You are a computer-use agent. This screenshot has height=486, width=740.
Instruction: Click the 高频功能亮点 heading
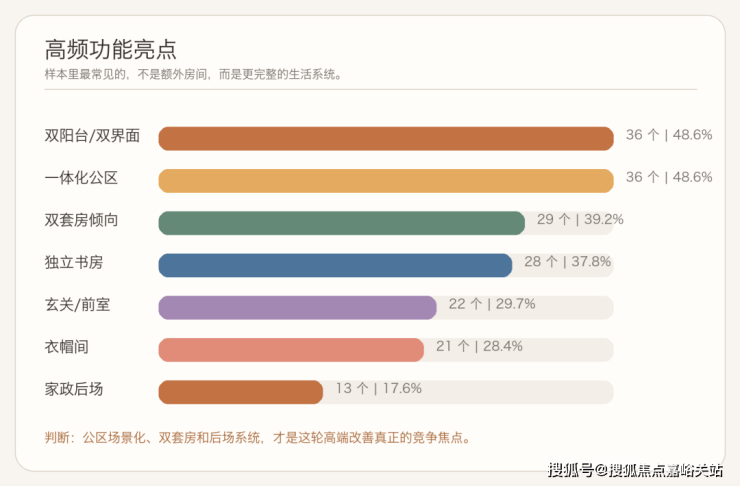tap(111, 50)
